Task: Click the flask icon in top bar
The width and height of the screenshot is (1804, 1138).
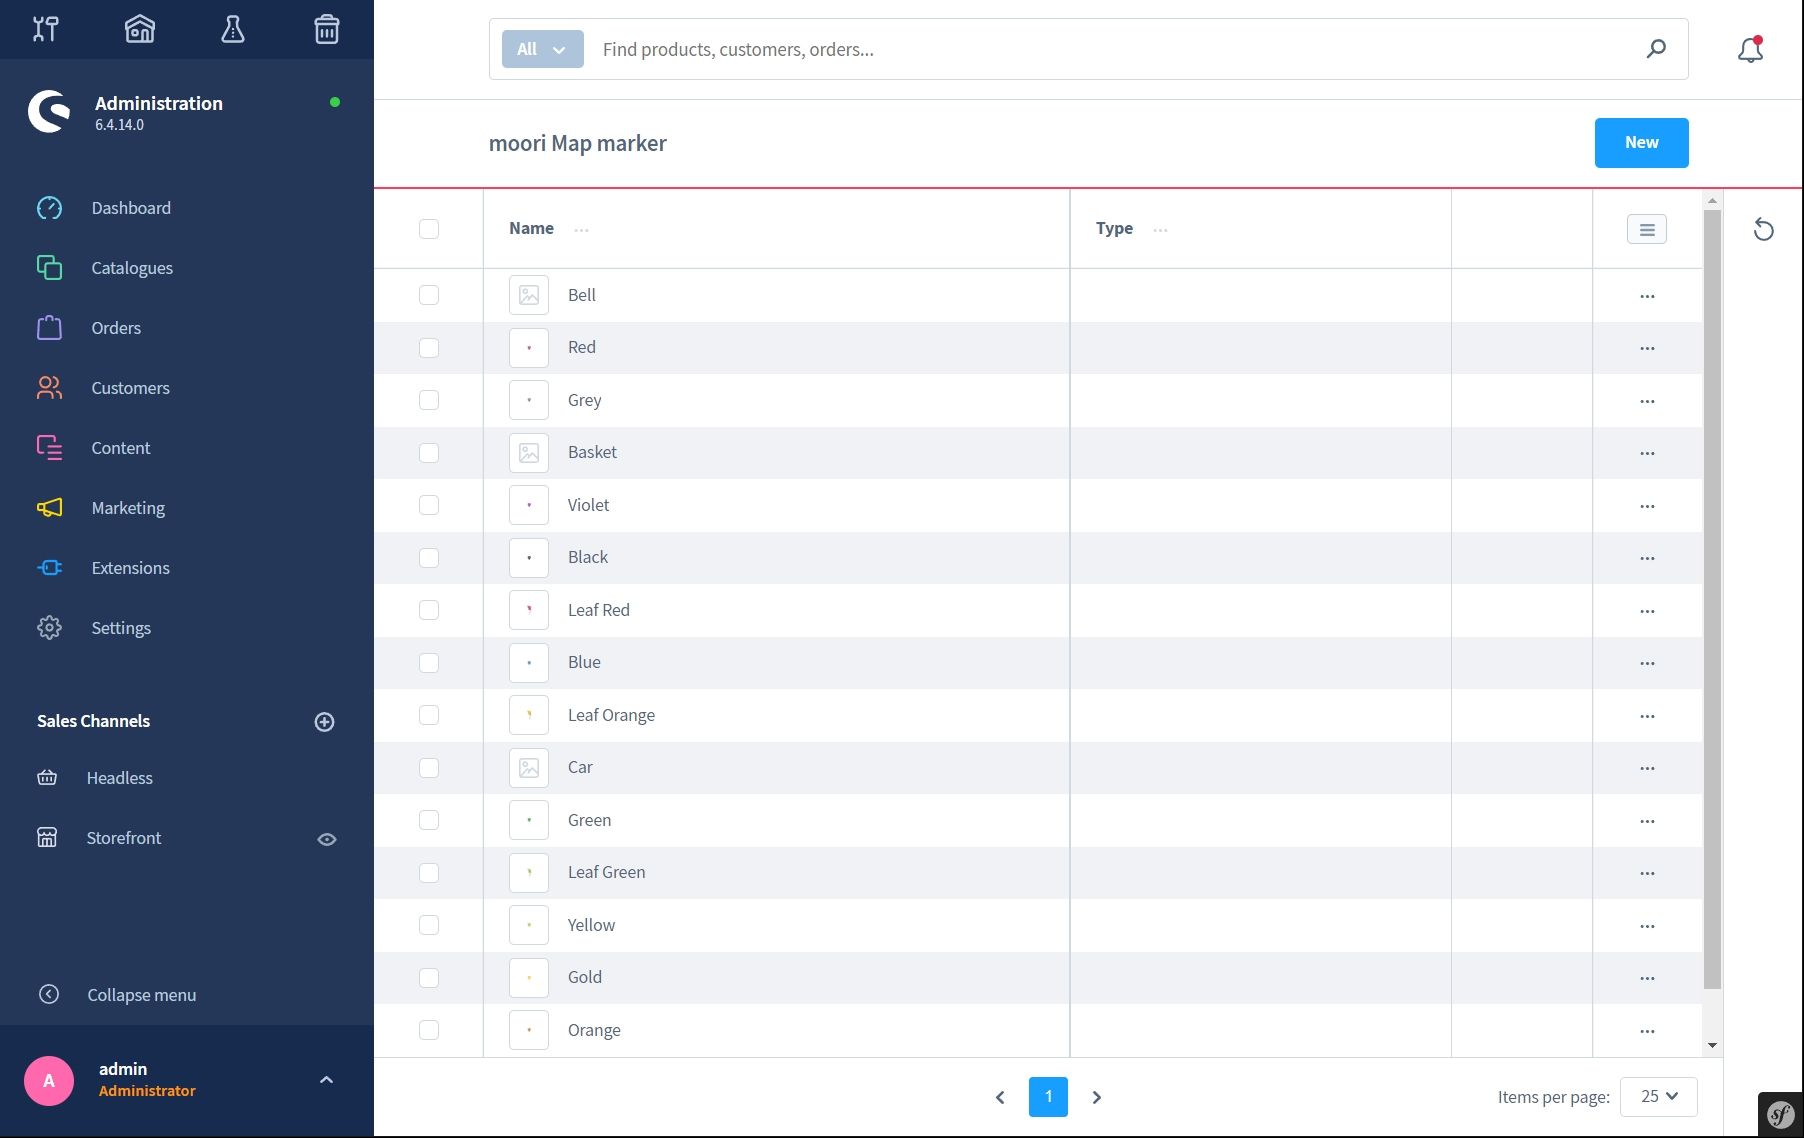Action: pyautogui.click(x=233, y=30)
